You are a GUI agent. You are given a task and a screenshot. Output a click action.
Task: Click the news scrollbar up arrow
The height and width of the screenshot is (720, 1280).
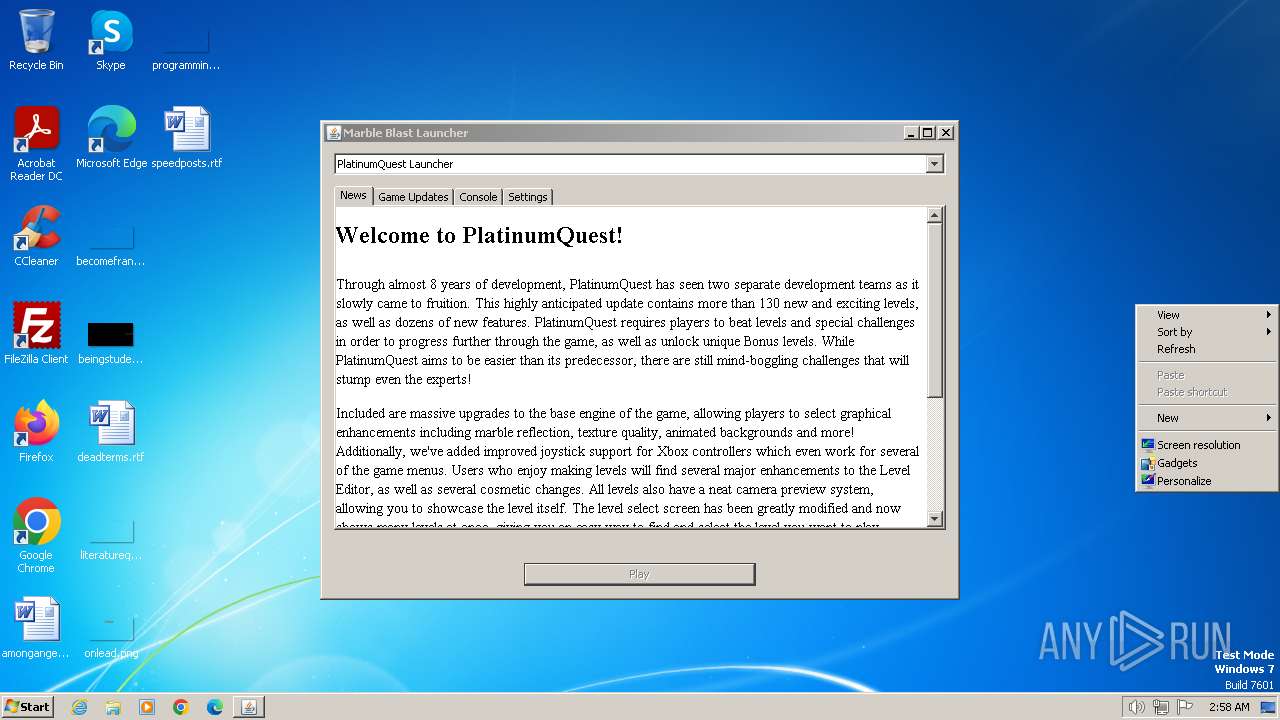tap(935, 215)
